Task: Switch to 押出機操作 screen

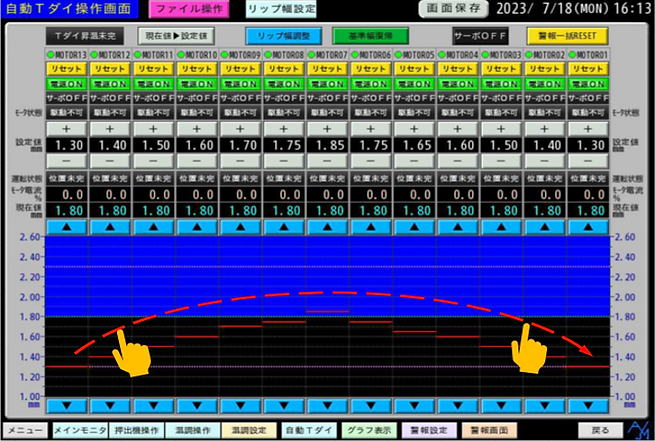Action: click(x=137, y=431)
